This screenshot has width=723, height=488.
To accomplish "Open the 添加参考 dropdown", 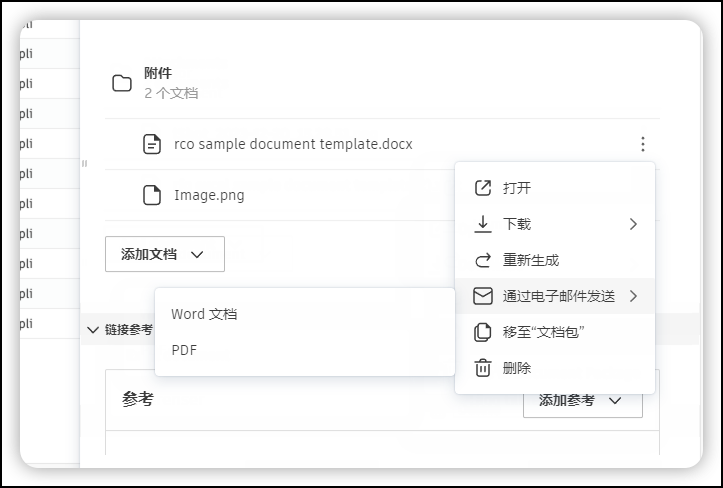I will click(582, 400).
